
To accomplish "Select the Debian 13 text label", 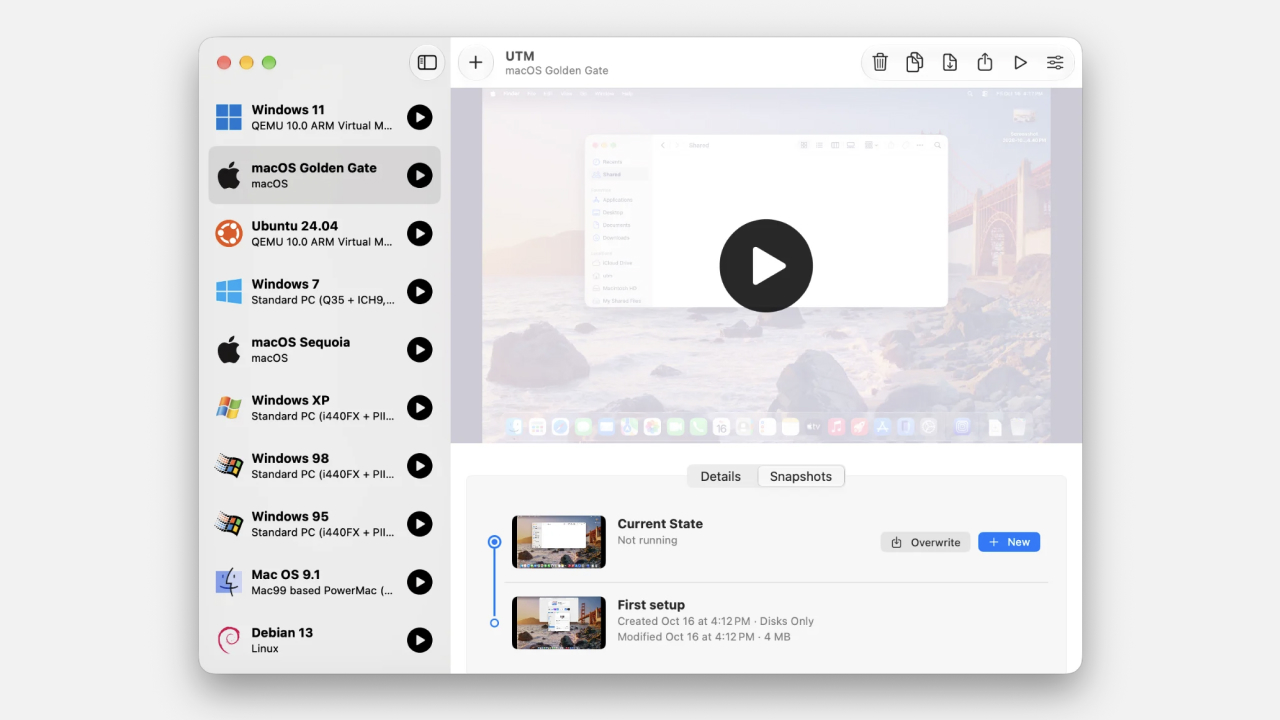I will coord(282,632).
